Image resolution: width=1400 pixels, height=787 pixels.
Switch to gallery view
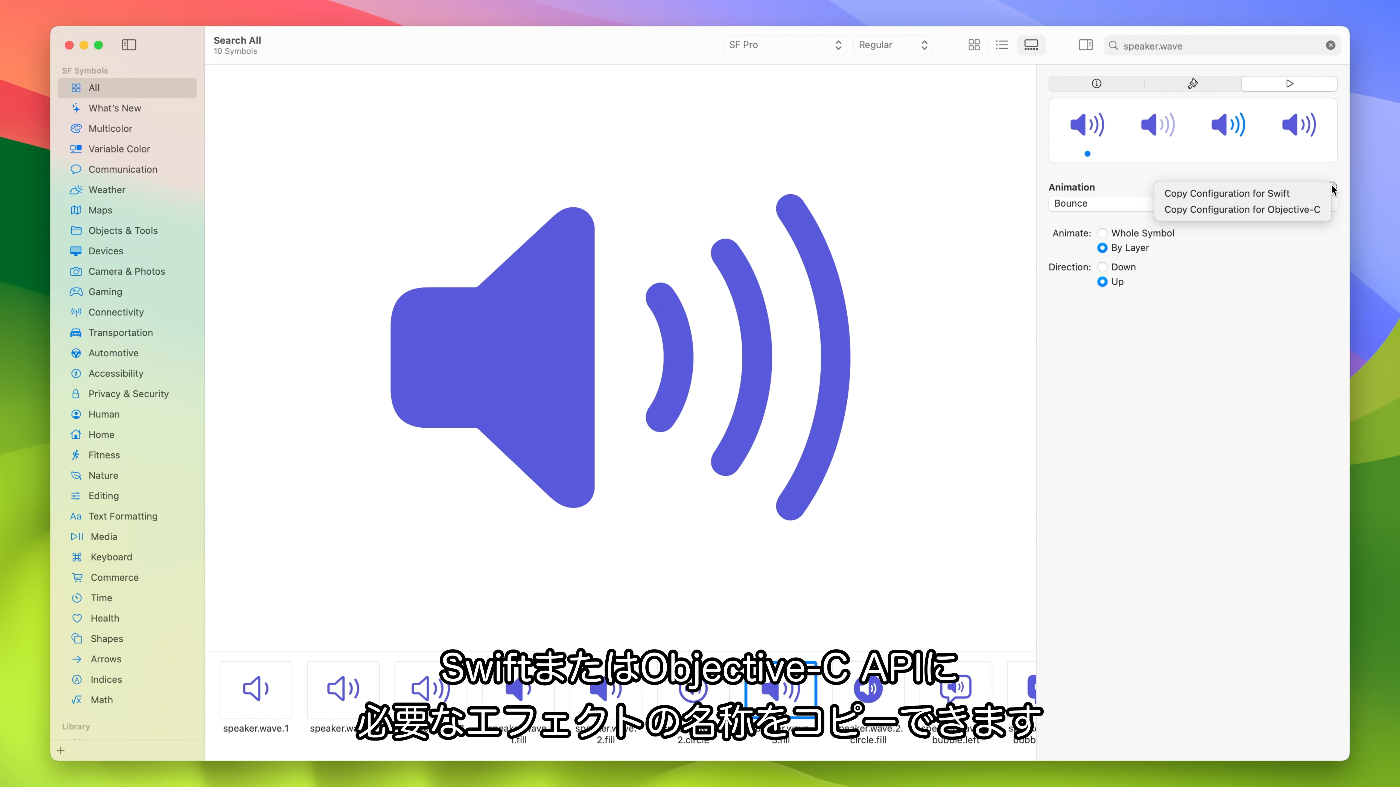click(x=1031, y=45)
